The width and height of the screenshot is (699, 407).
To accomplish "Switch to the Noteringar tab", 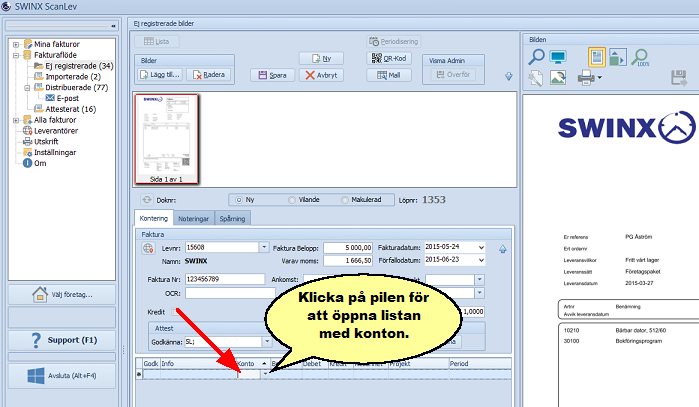I will point(193,219).
